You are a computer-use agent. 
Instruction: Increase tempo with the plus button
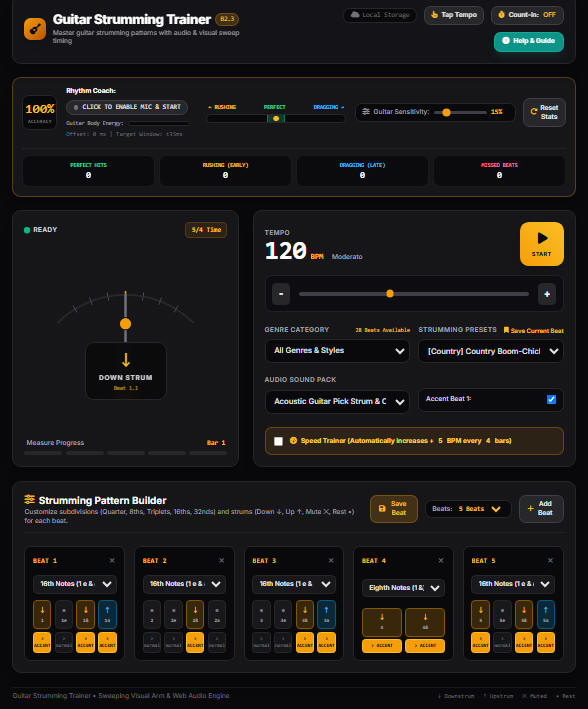(x=547, y=294)
